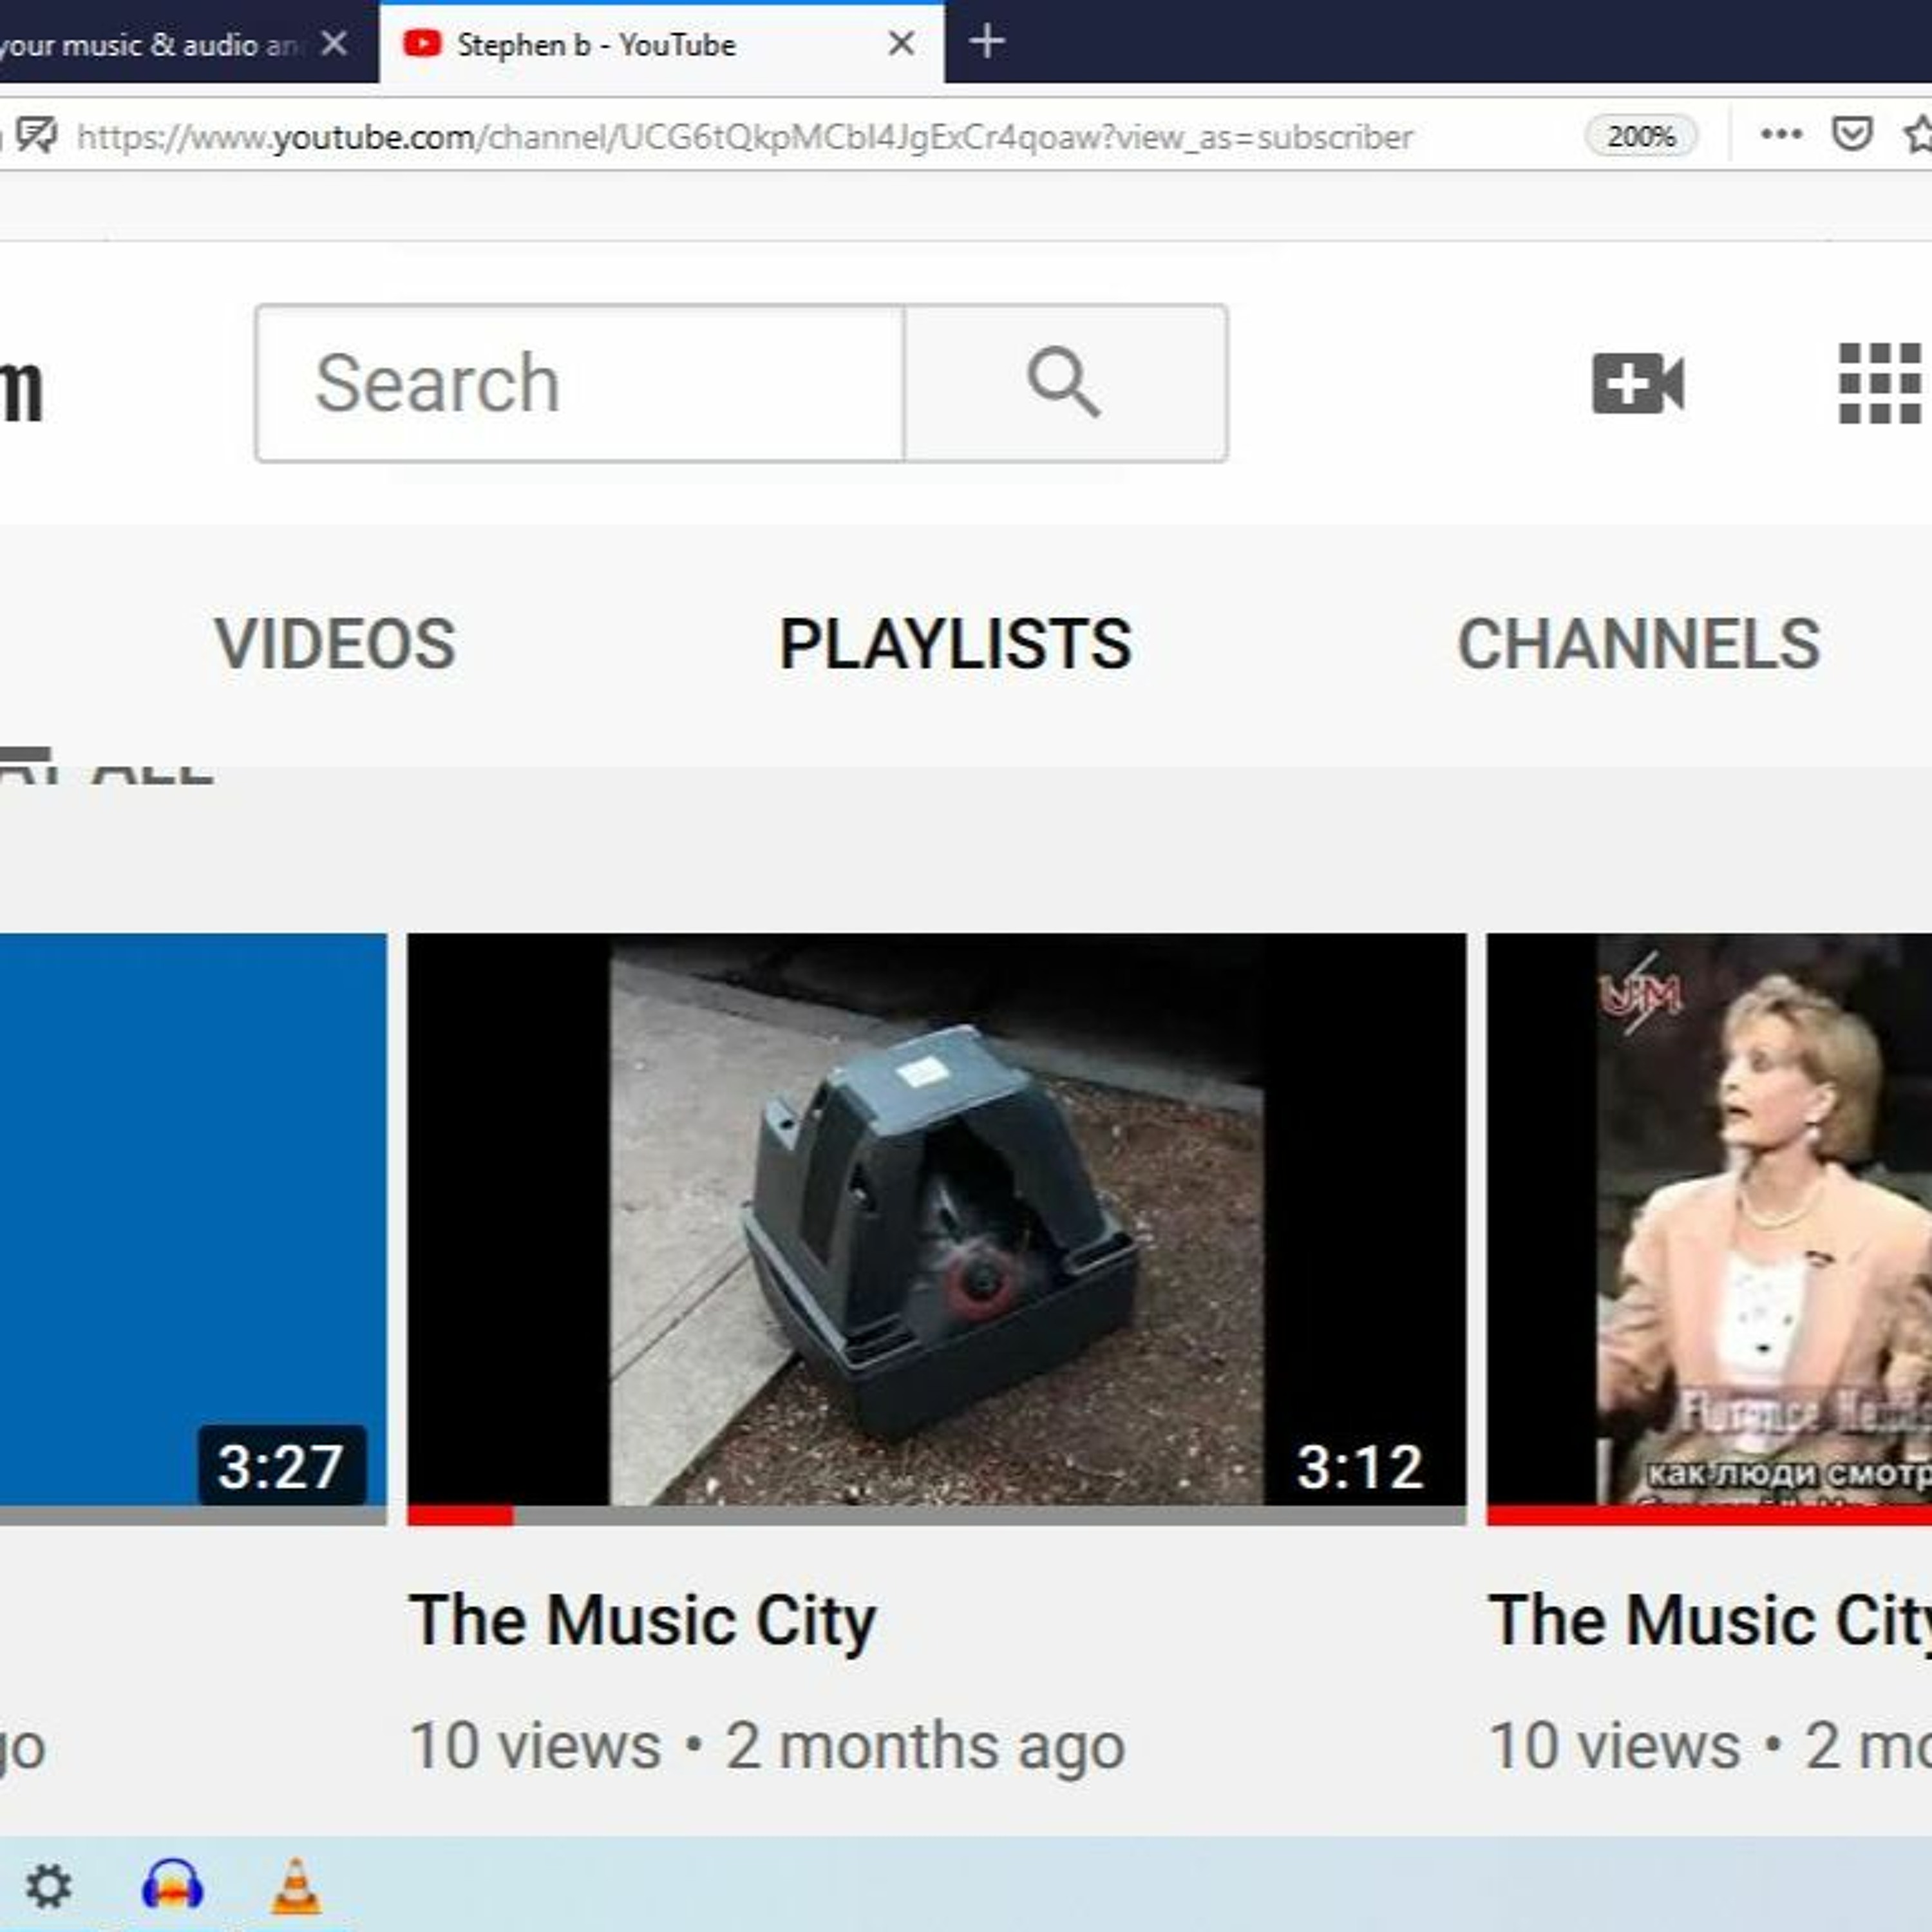The image size is (1932, 1932).
Task: Click the URL address bar
Action: click(745, 137)
